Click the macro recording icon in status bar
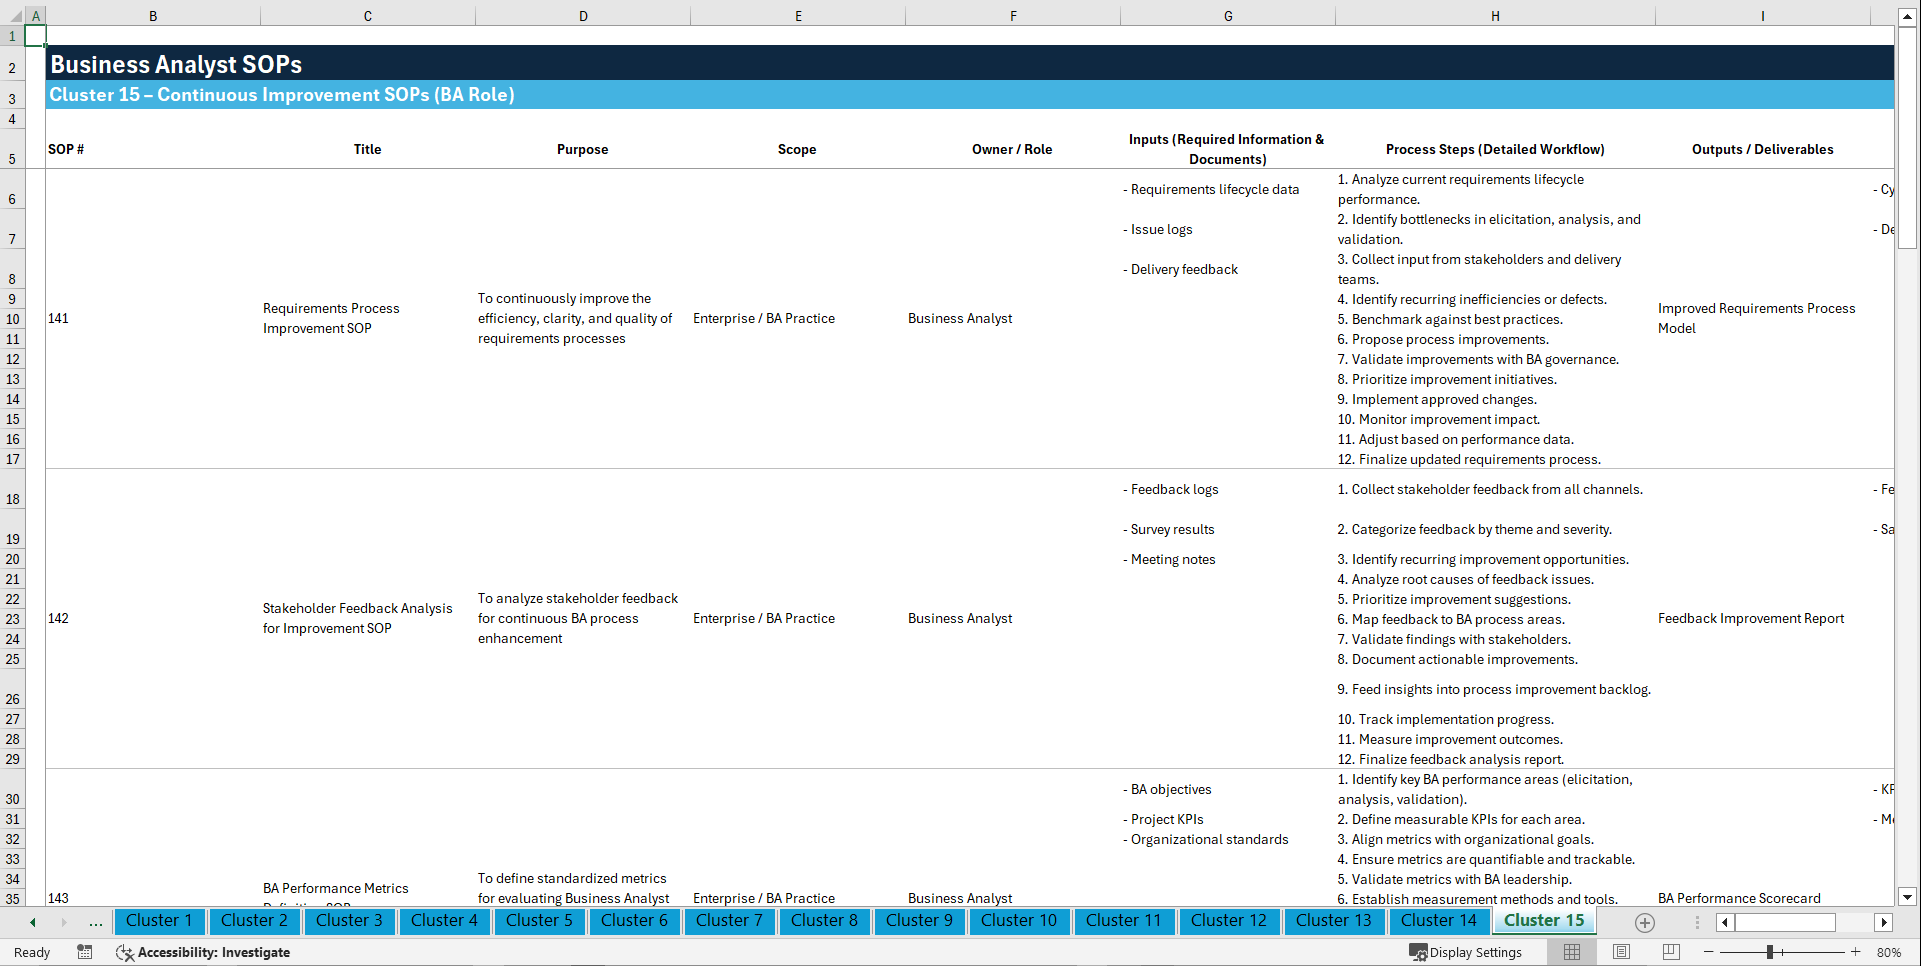The image size is (1921, 966). pos(85,952)
